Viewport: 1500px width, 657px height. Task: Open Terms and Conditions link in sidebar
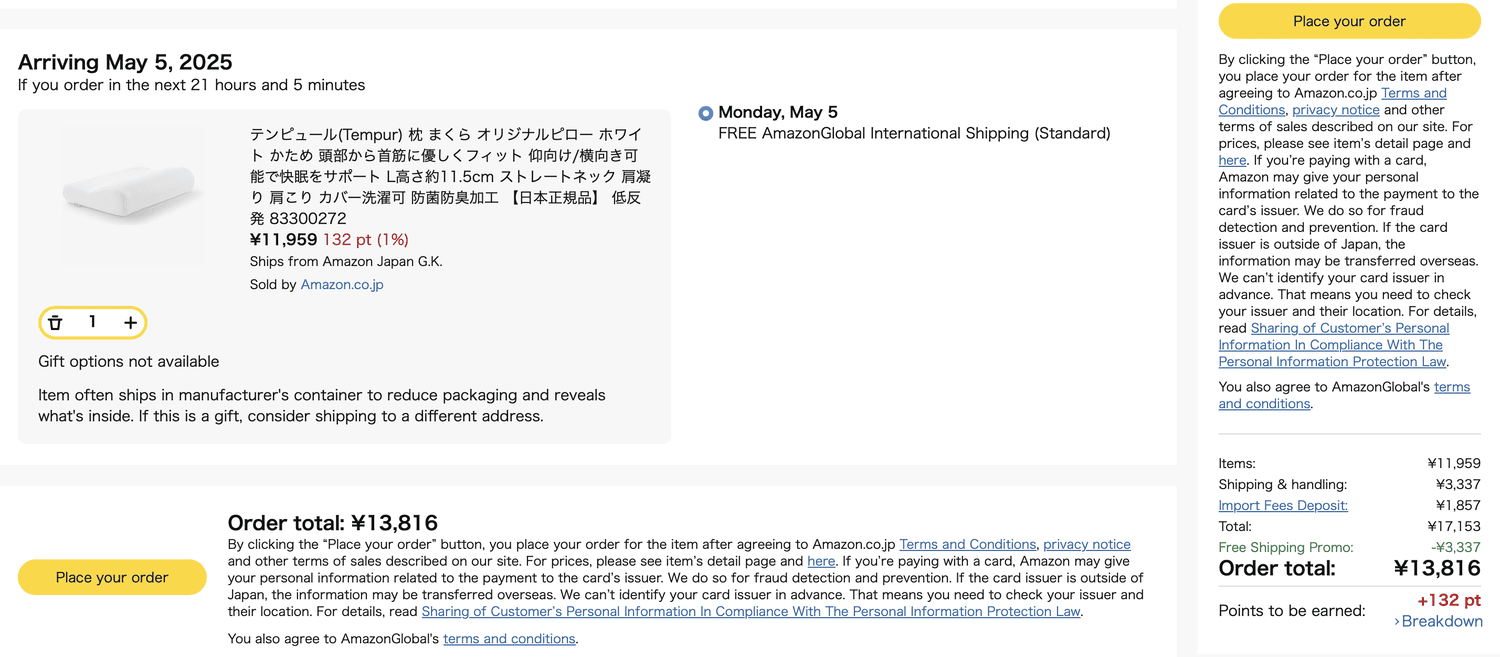click(x=1332, y=101)
